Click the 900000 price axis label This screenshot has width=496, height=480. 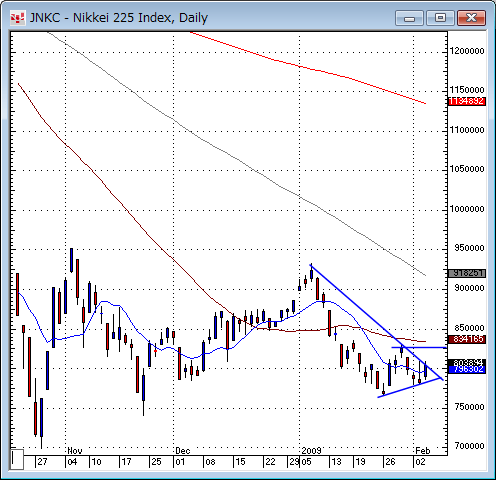[x=469, y=288]
